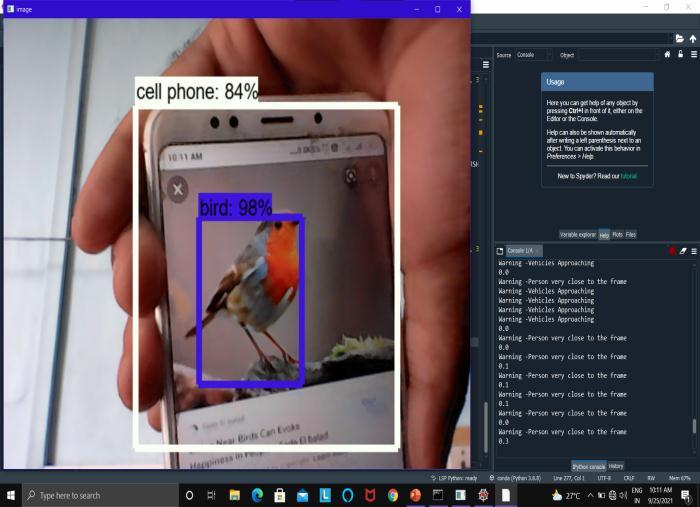
Task: Click the CRLF line ending status entry
Action: point(629,478)
